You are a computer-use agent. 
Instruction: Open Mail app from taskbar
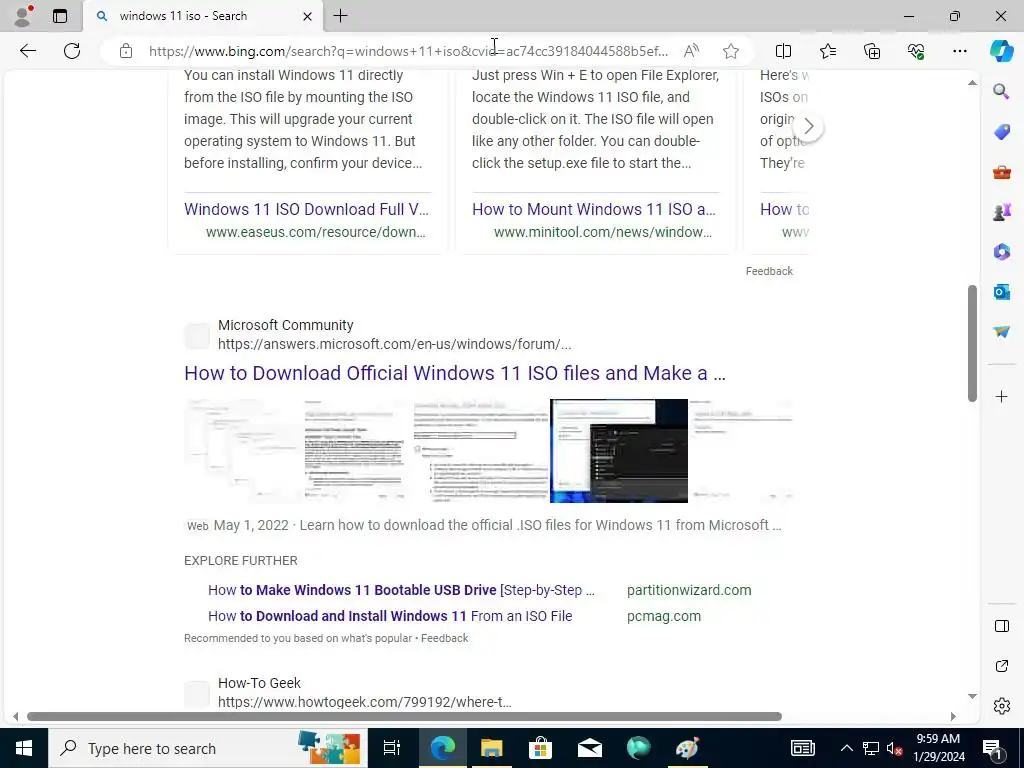(x=590, y=748)
